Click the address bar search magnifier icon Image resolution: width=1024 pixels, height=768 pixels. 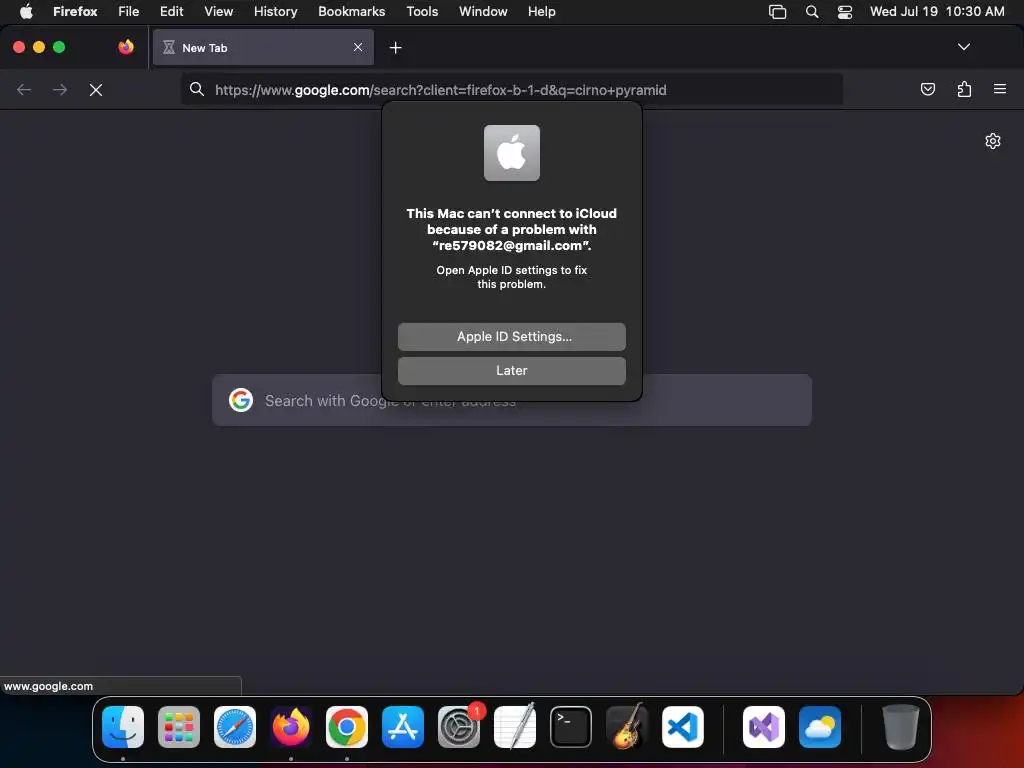197,89
